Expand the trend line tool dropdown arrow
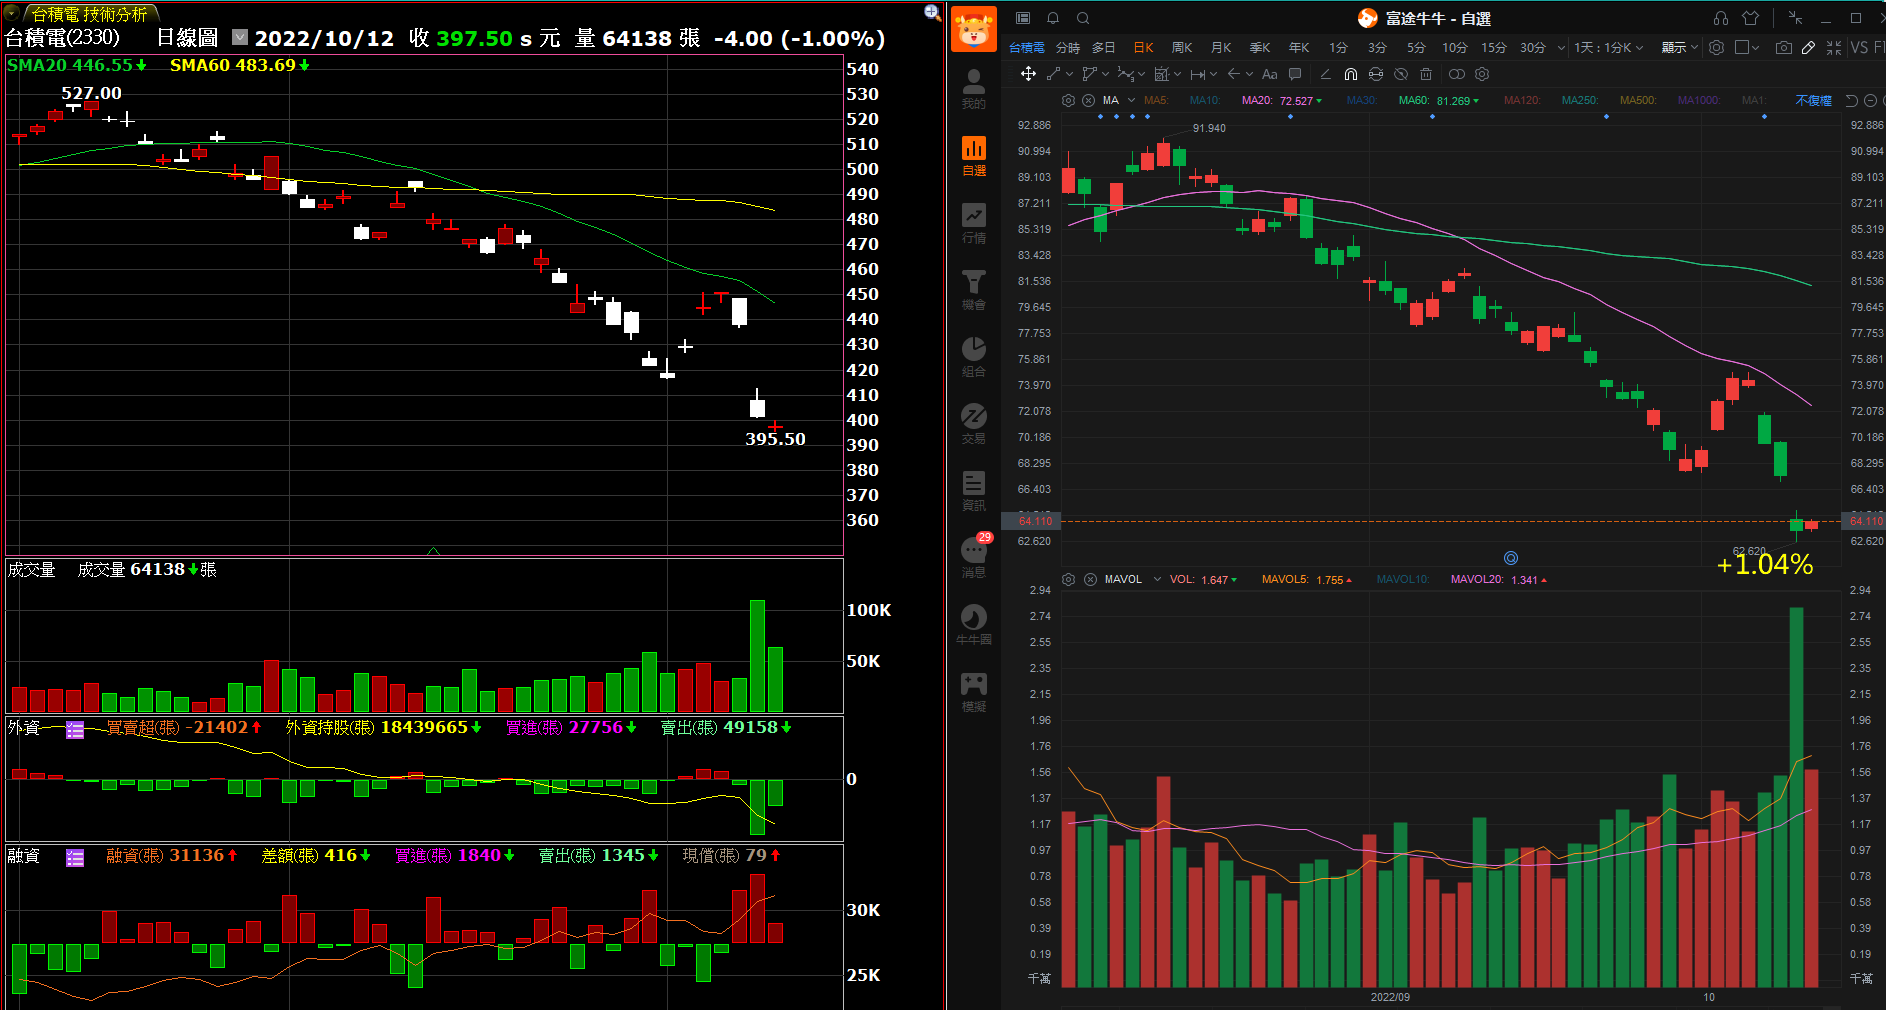 click(1069, 74)
